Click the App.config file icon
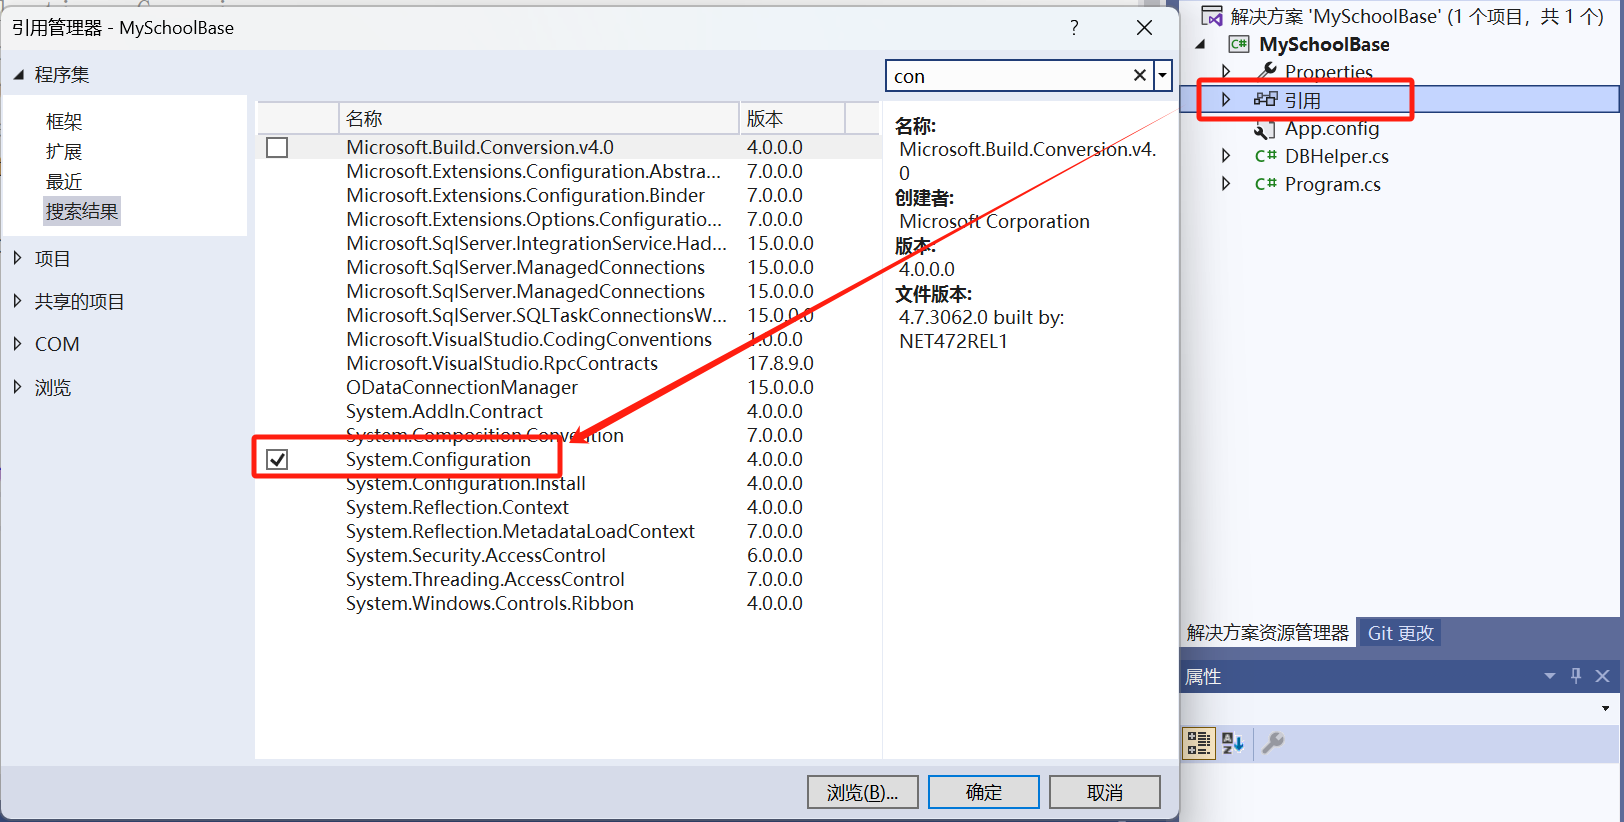Image resolution: width=1624 pixels, height=822 pixels. coord(1265,129)
